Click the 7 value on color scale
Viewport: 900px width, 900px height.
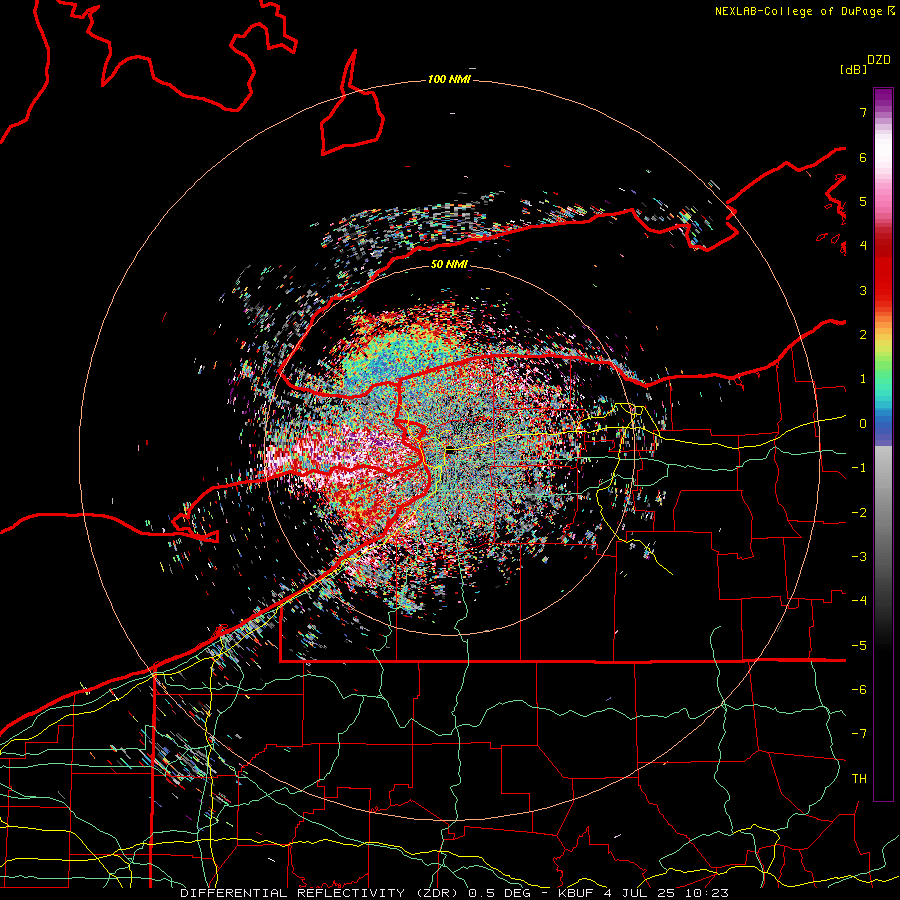(863, 112)
